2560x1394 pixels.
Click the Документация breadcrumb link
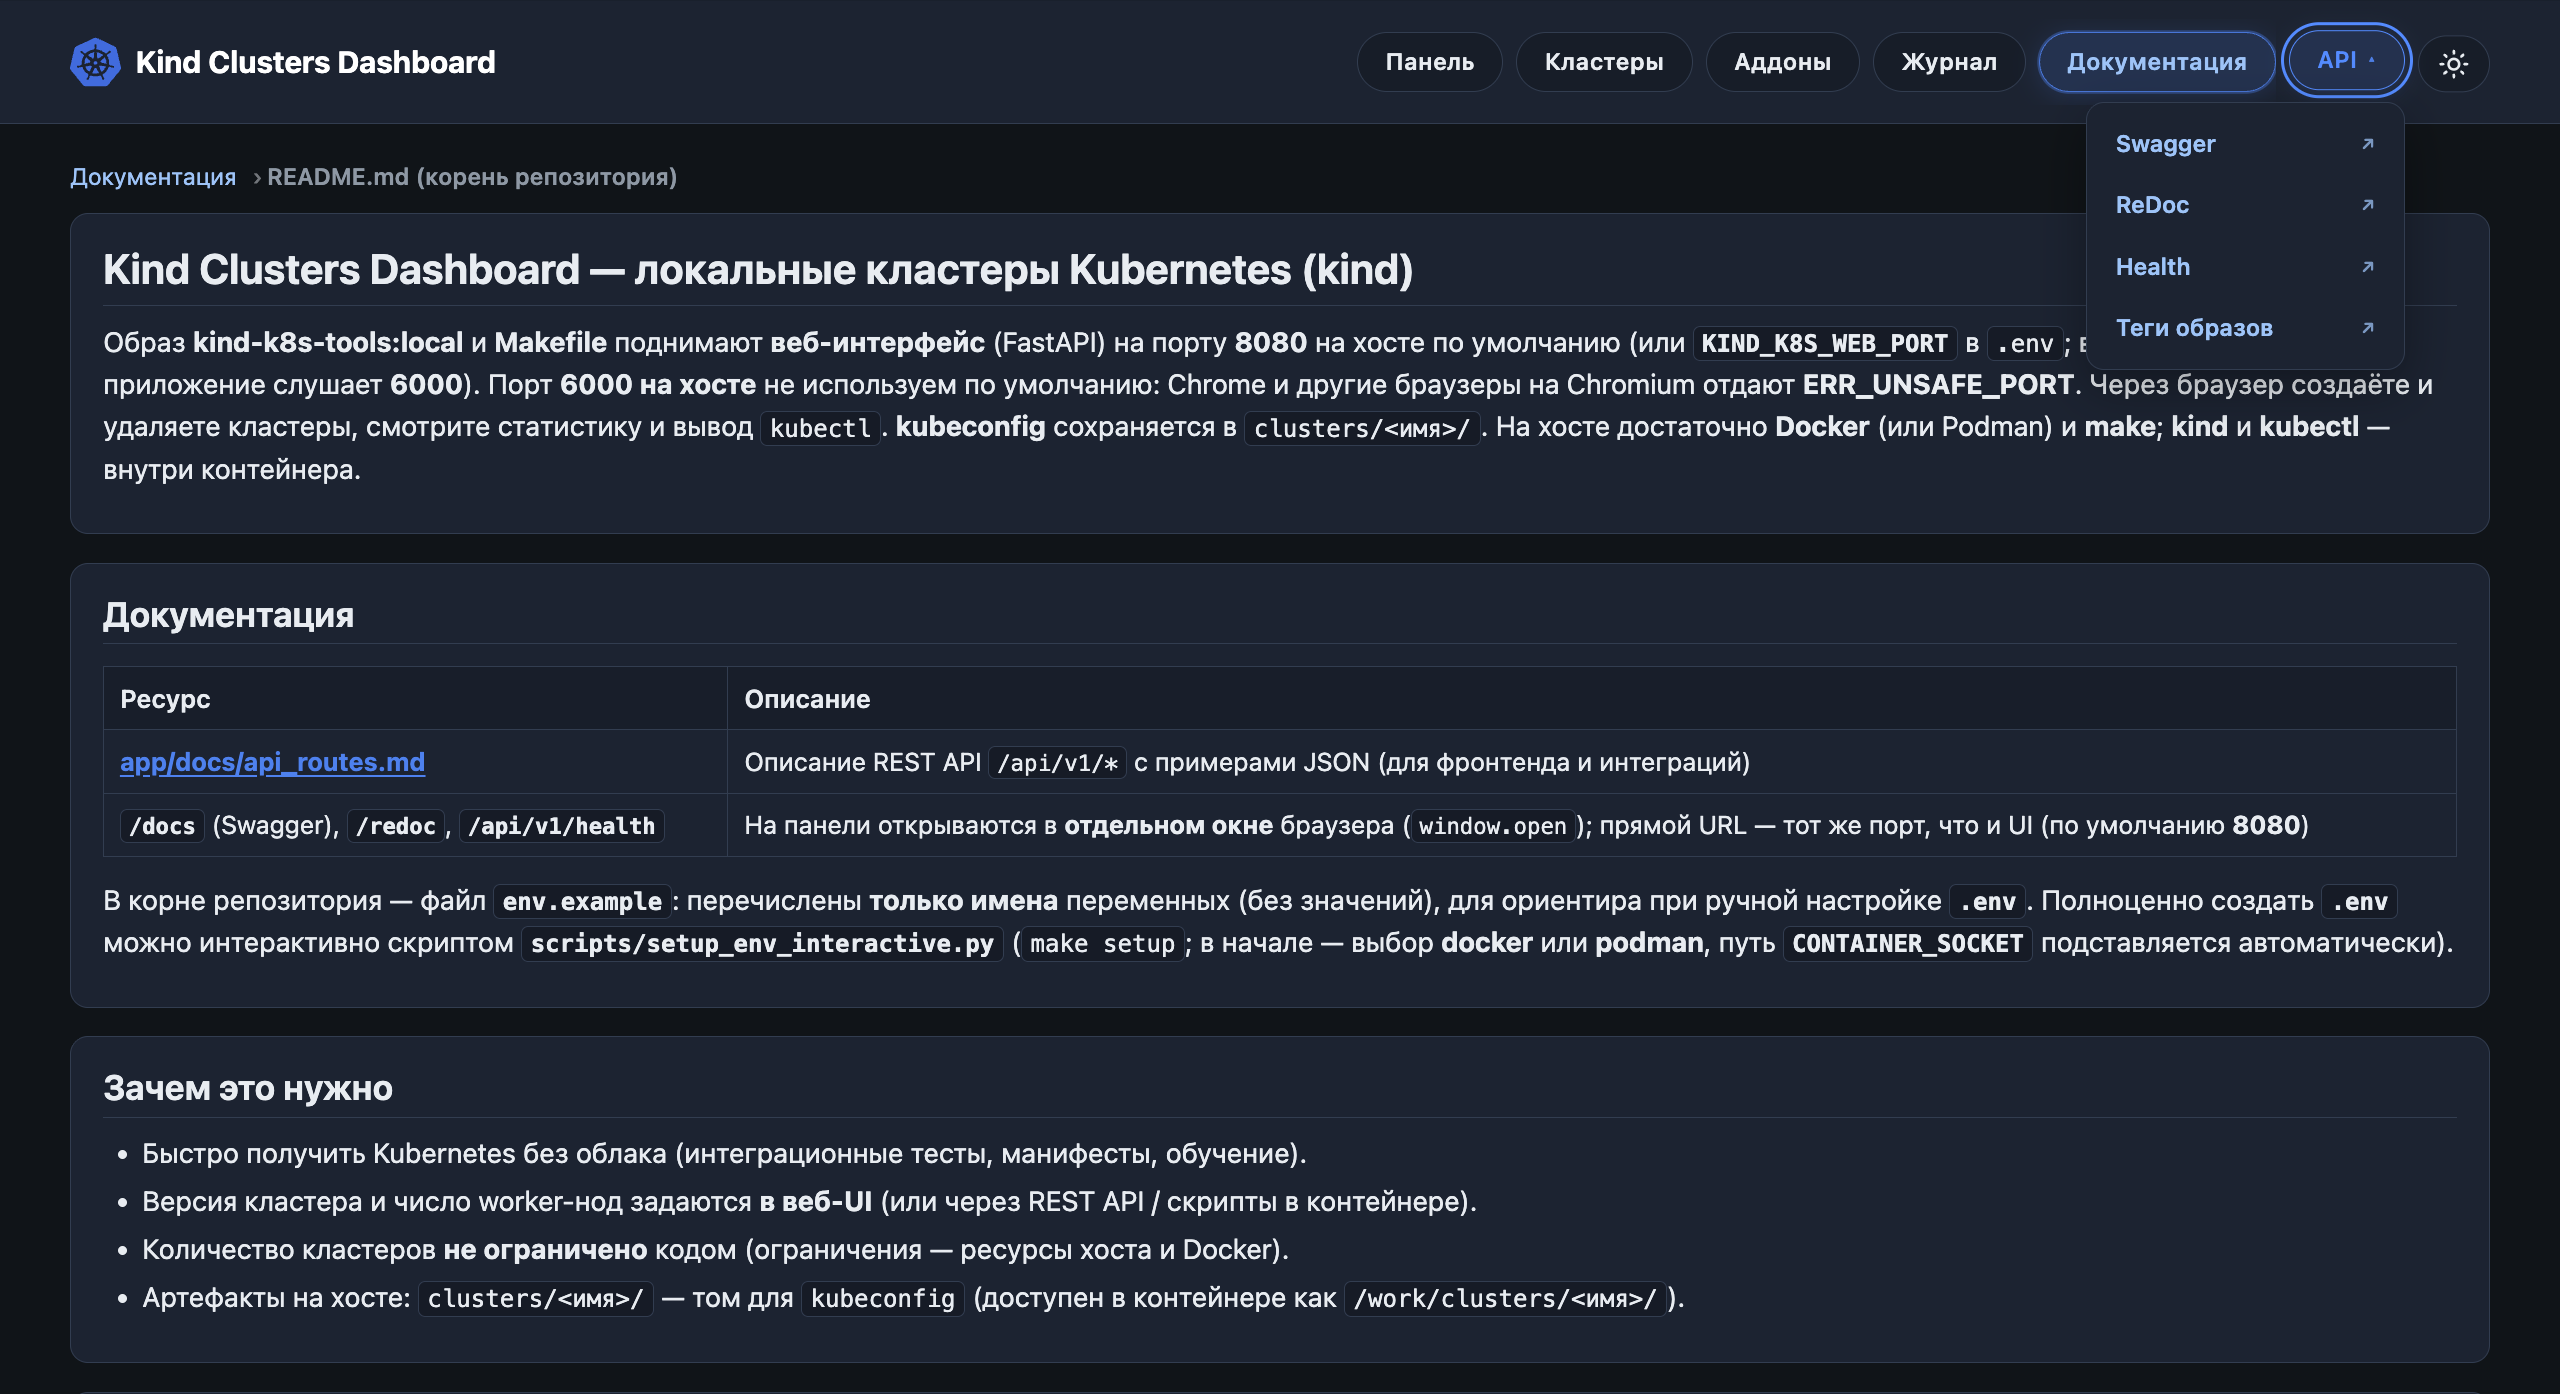[153, 177]
